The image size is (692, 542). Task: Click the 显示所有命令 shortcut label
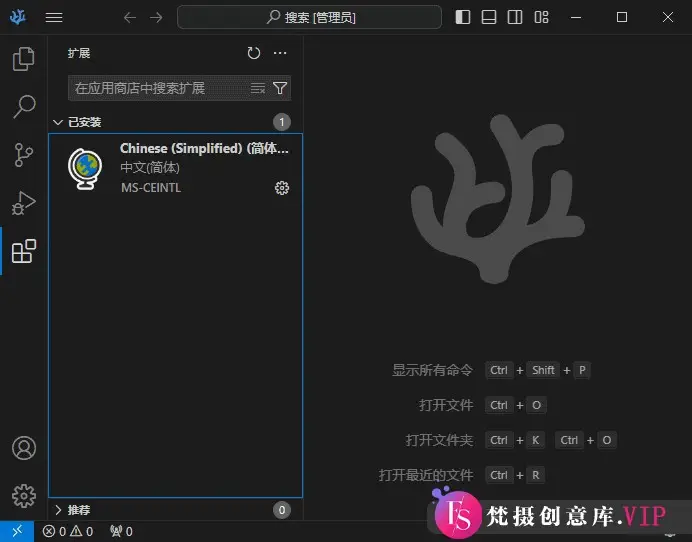432,370
